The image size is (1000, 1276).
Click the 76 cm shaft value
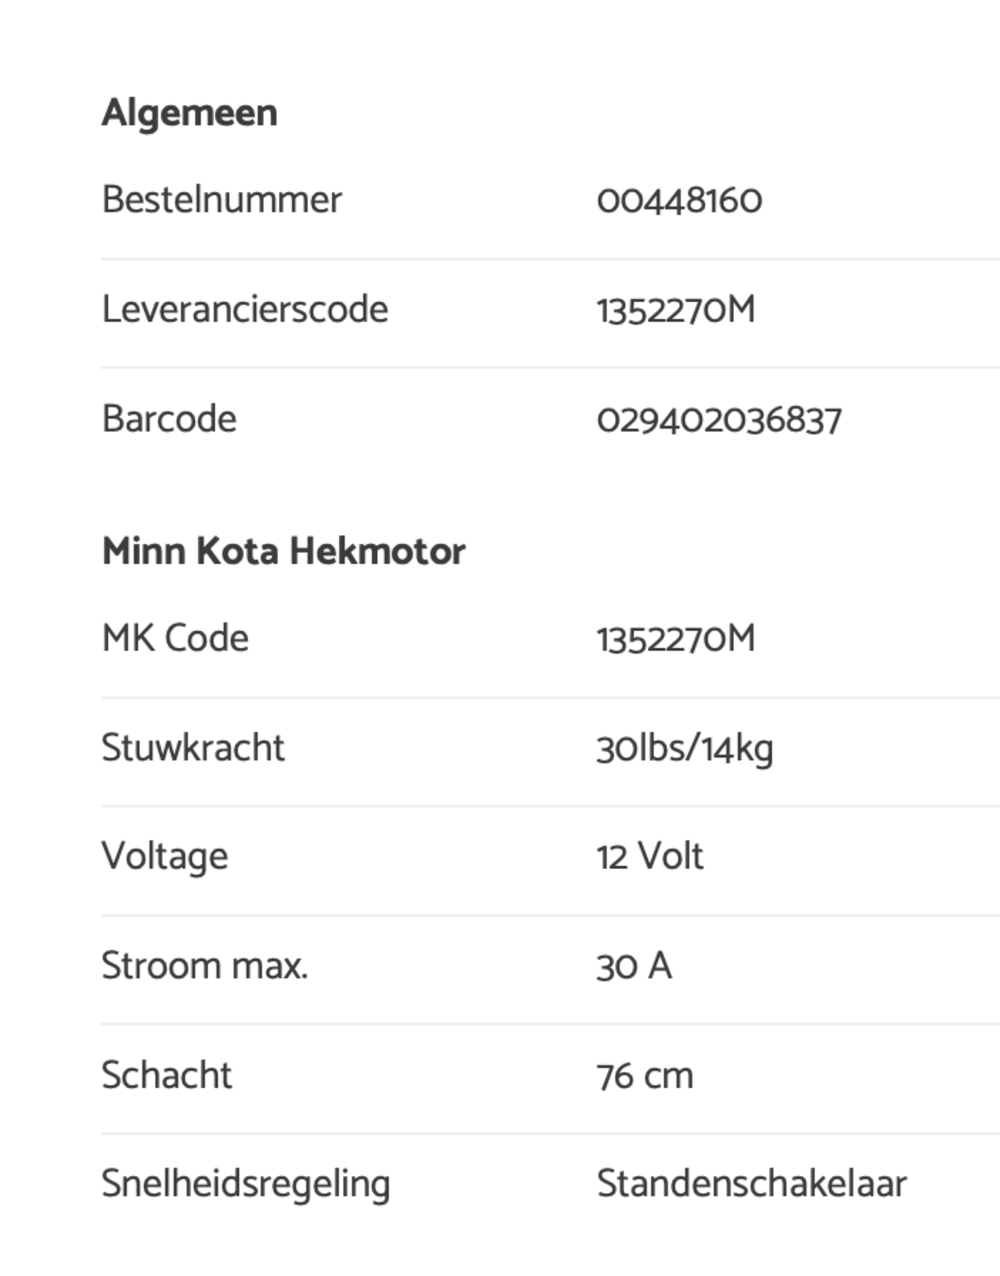[644, 1076]
